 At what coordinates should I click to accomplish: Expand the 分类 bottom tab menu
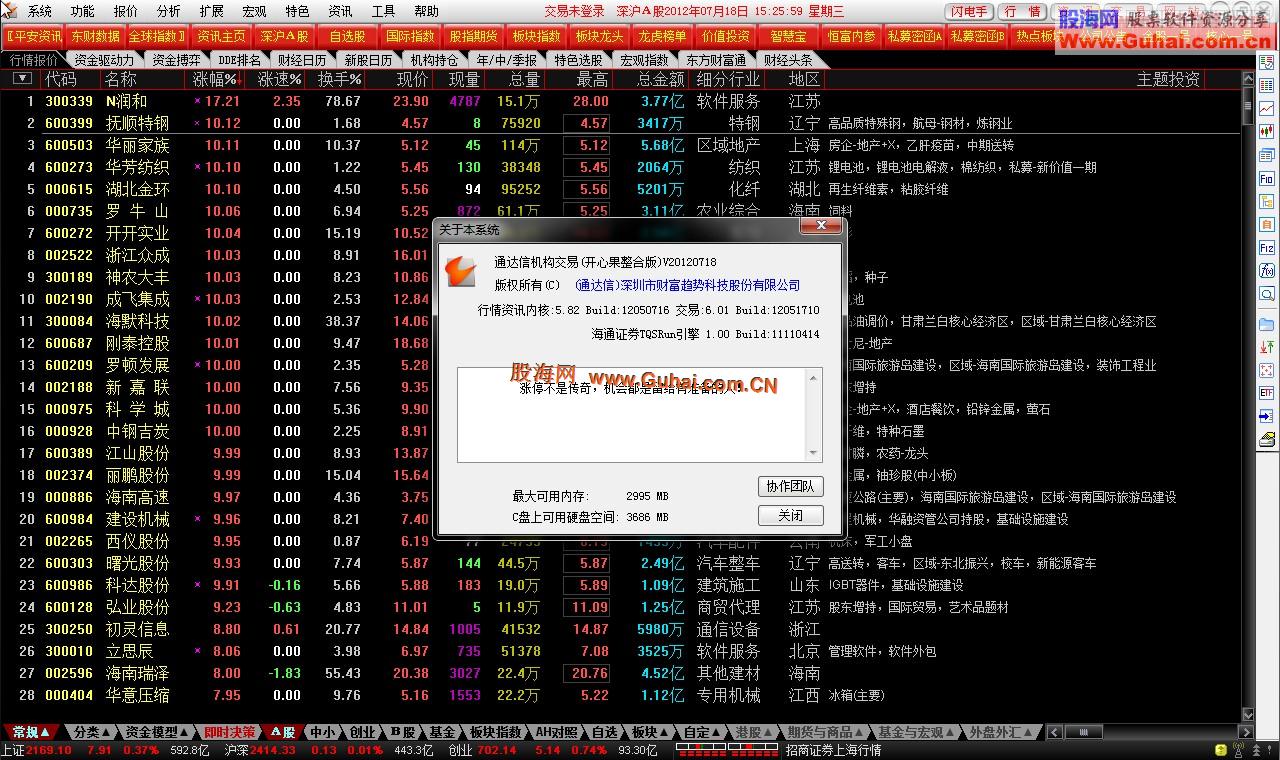107,732
